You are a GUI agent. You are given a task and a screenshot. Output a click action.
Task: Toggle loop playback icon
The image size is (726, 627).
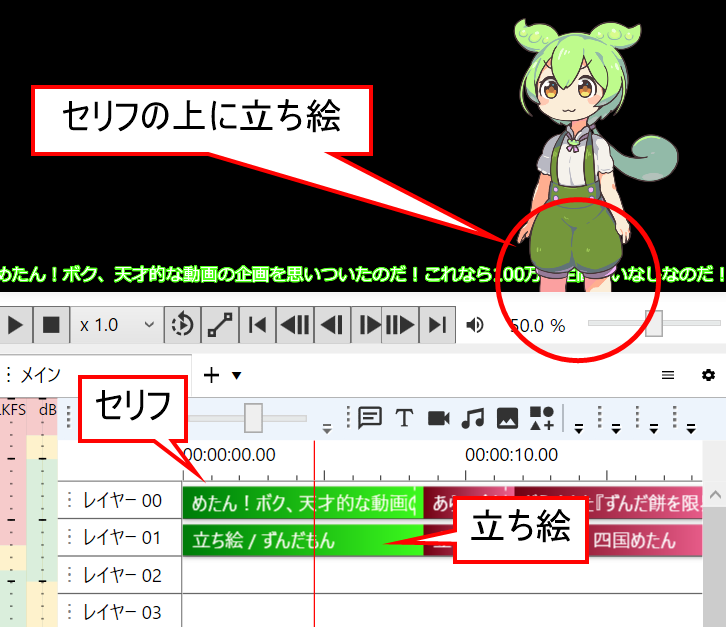(x=182, y=325)
